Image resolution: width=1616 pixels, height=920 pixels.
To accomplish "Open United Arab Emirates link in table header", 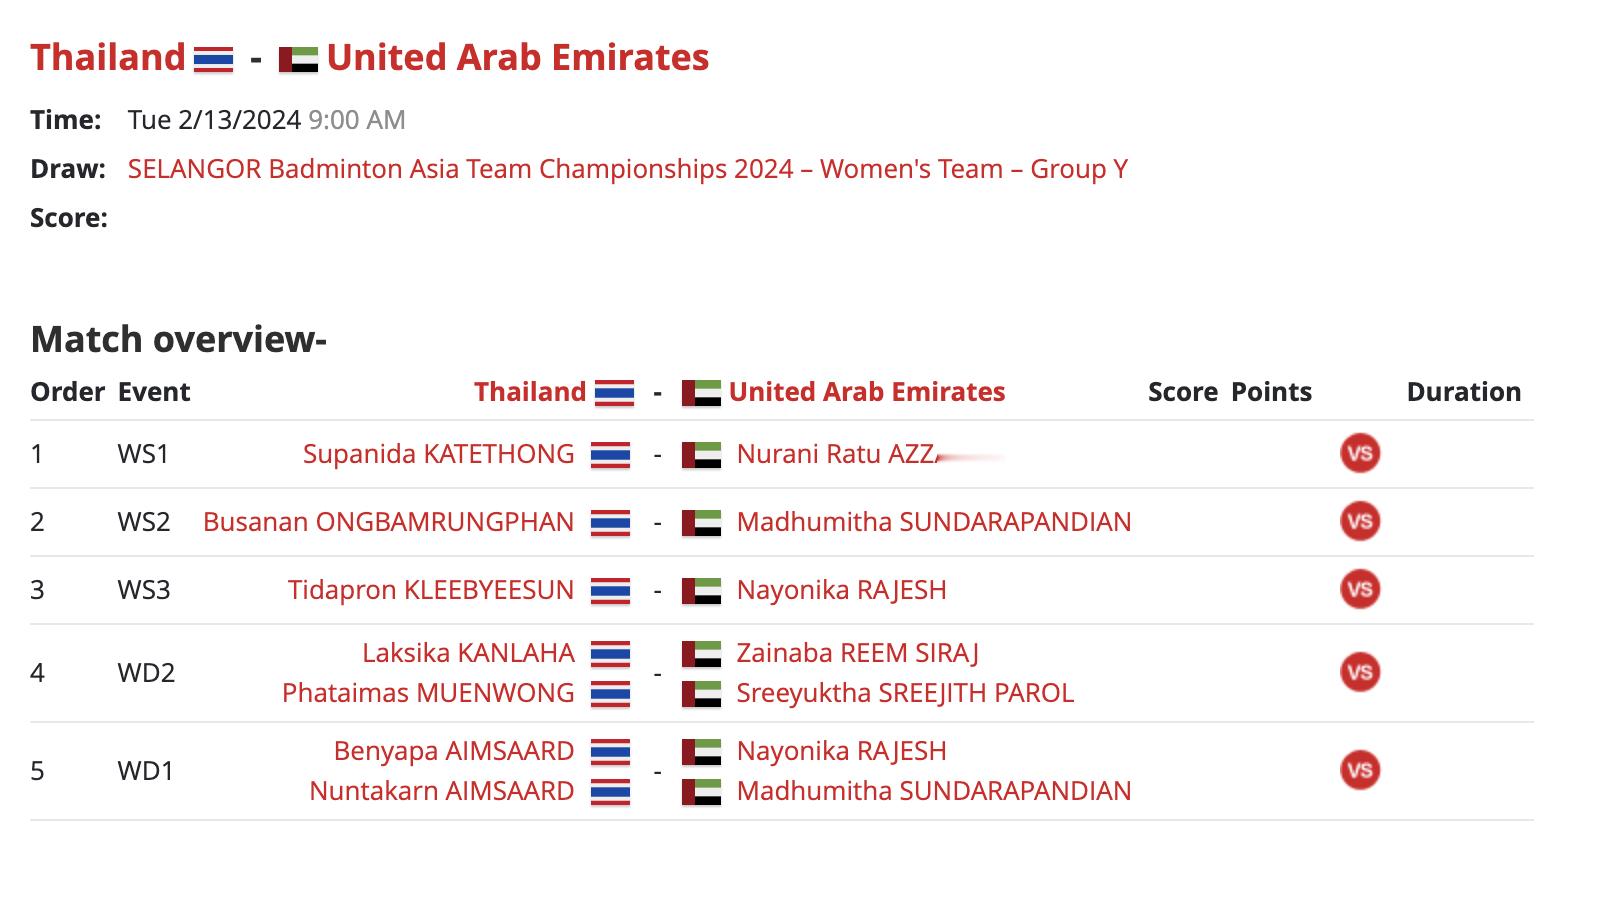I will [867, 392].
